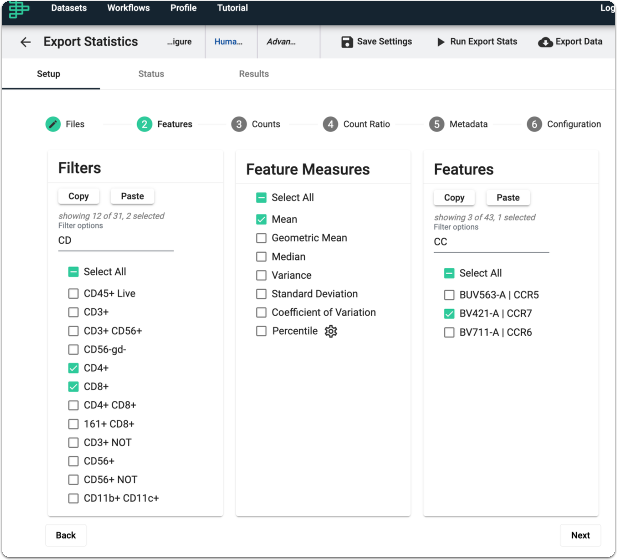Image resolution: width=617 pixels, height=560 pixels.
Task: Open the Huma... breadcrumb link
Action: (229, 42)
